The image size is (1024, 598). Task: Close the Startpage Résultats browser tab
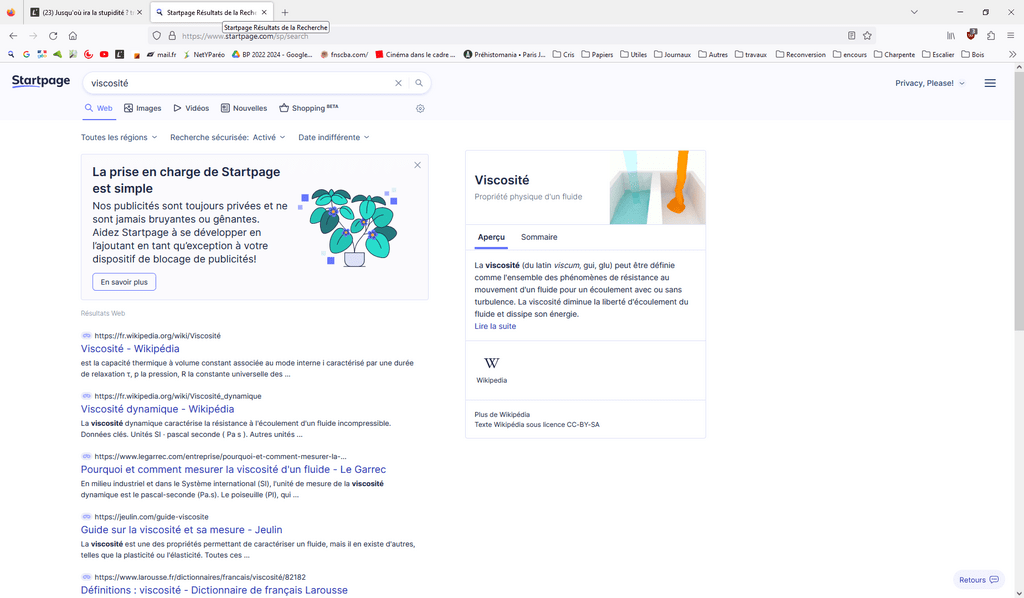point(264,12)
